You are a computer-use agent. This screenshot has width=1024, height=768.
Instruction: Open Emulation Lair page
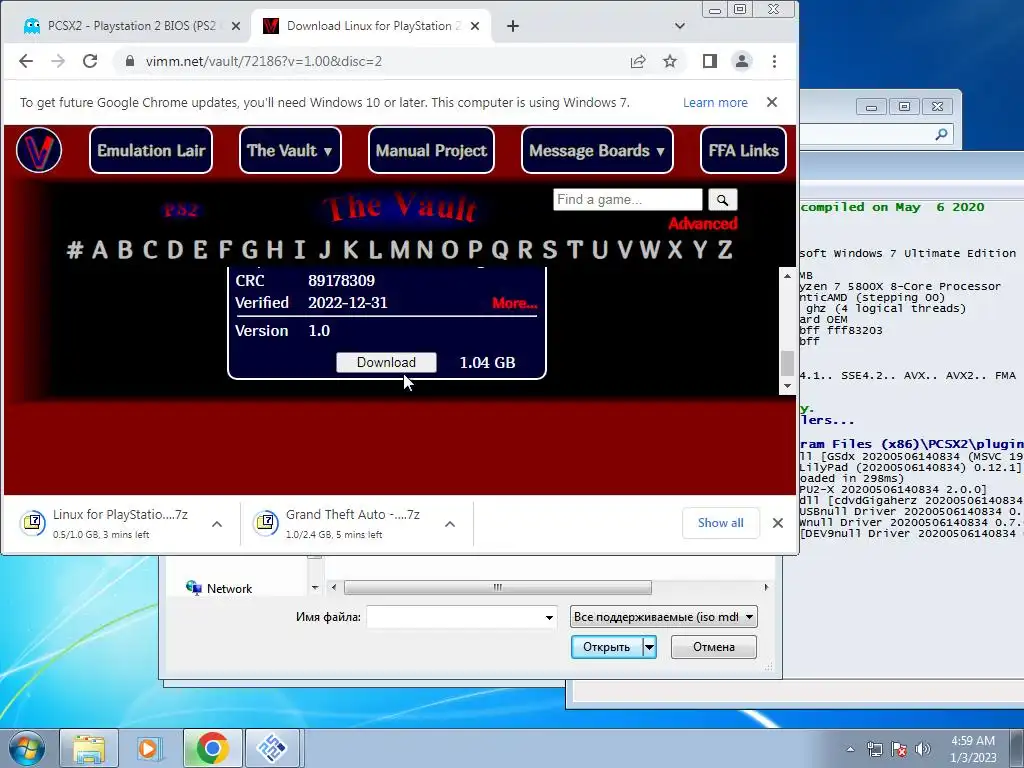point(151,150)
